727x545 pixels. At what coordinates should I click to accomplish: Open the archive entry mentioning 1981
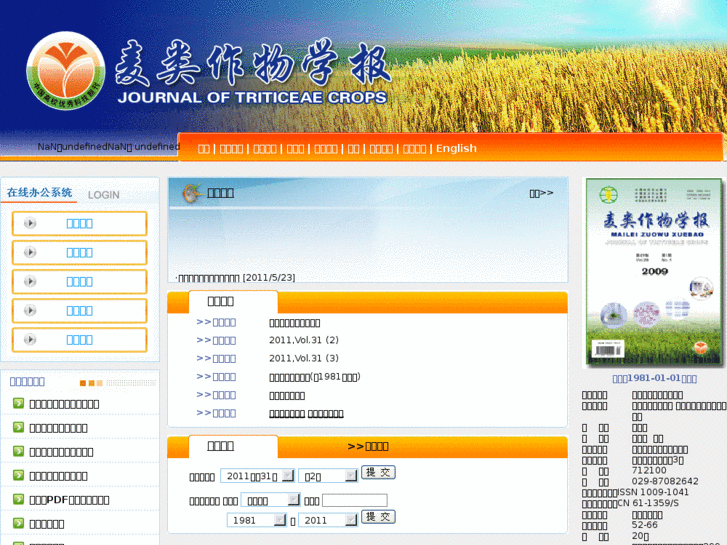point(315,377)
